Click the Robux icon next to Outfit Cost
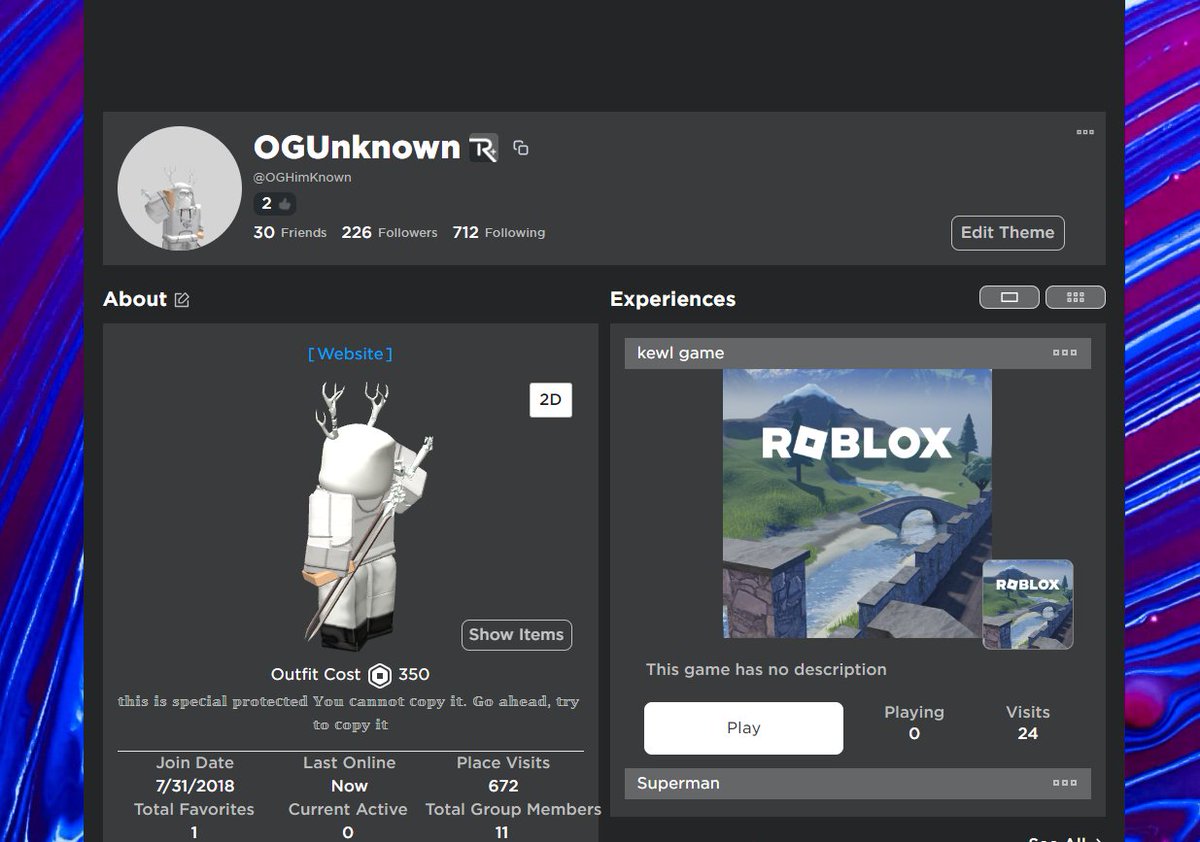The image size is (1200, 842). [x=380, y=675]
